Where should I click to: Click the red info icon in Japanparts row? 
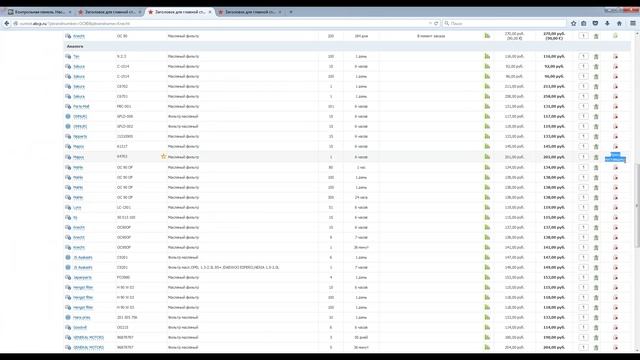click(616, 278)
